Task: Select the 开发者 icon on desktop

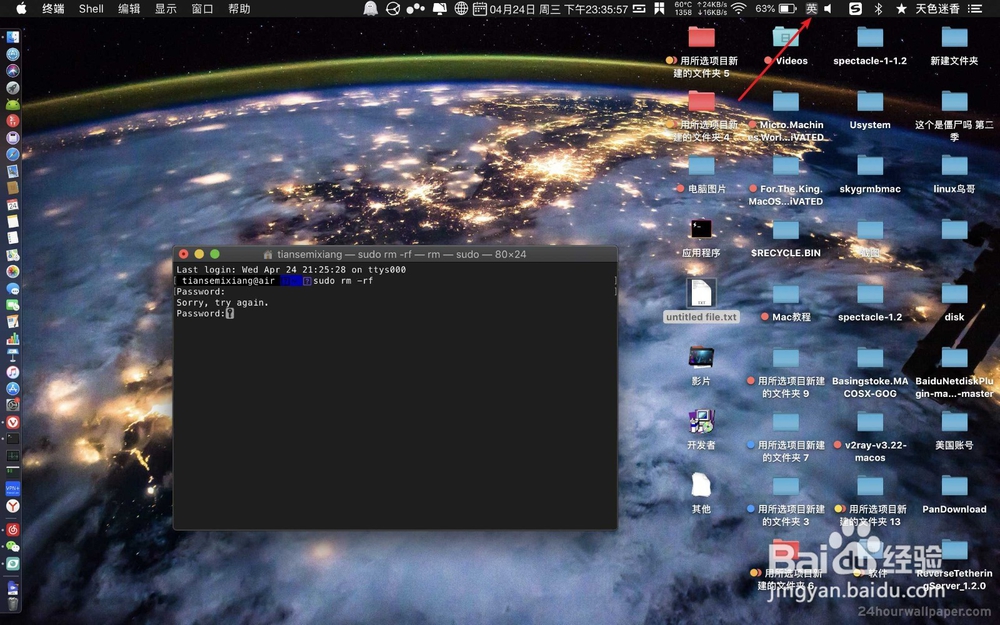Action: tap(701, 429)
